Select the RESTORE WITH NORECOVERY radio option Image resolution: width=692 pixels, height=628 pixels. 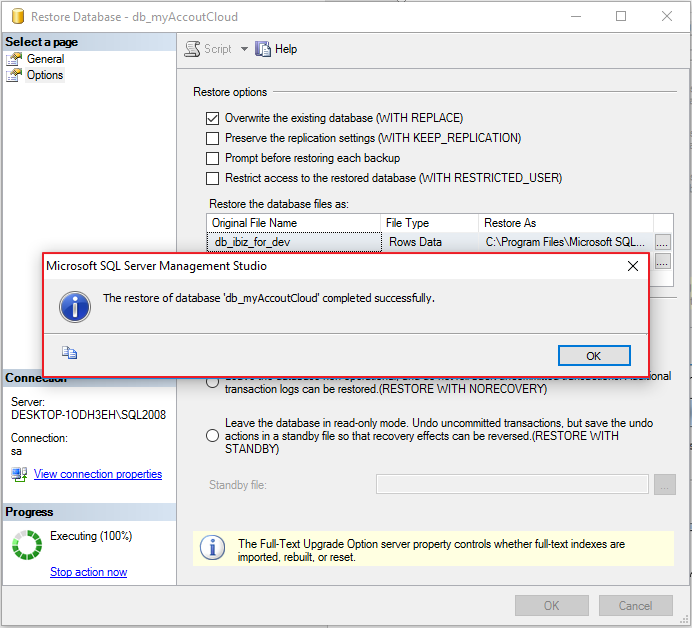[212, 382]
